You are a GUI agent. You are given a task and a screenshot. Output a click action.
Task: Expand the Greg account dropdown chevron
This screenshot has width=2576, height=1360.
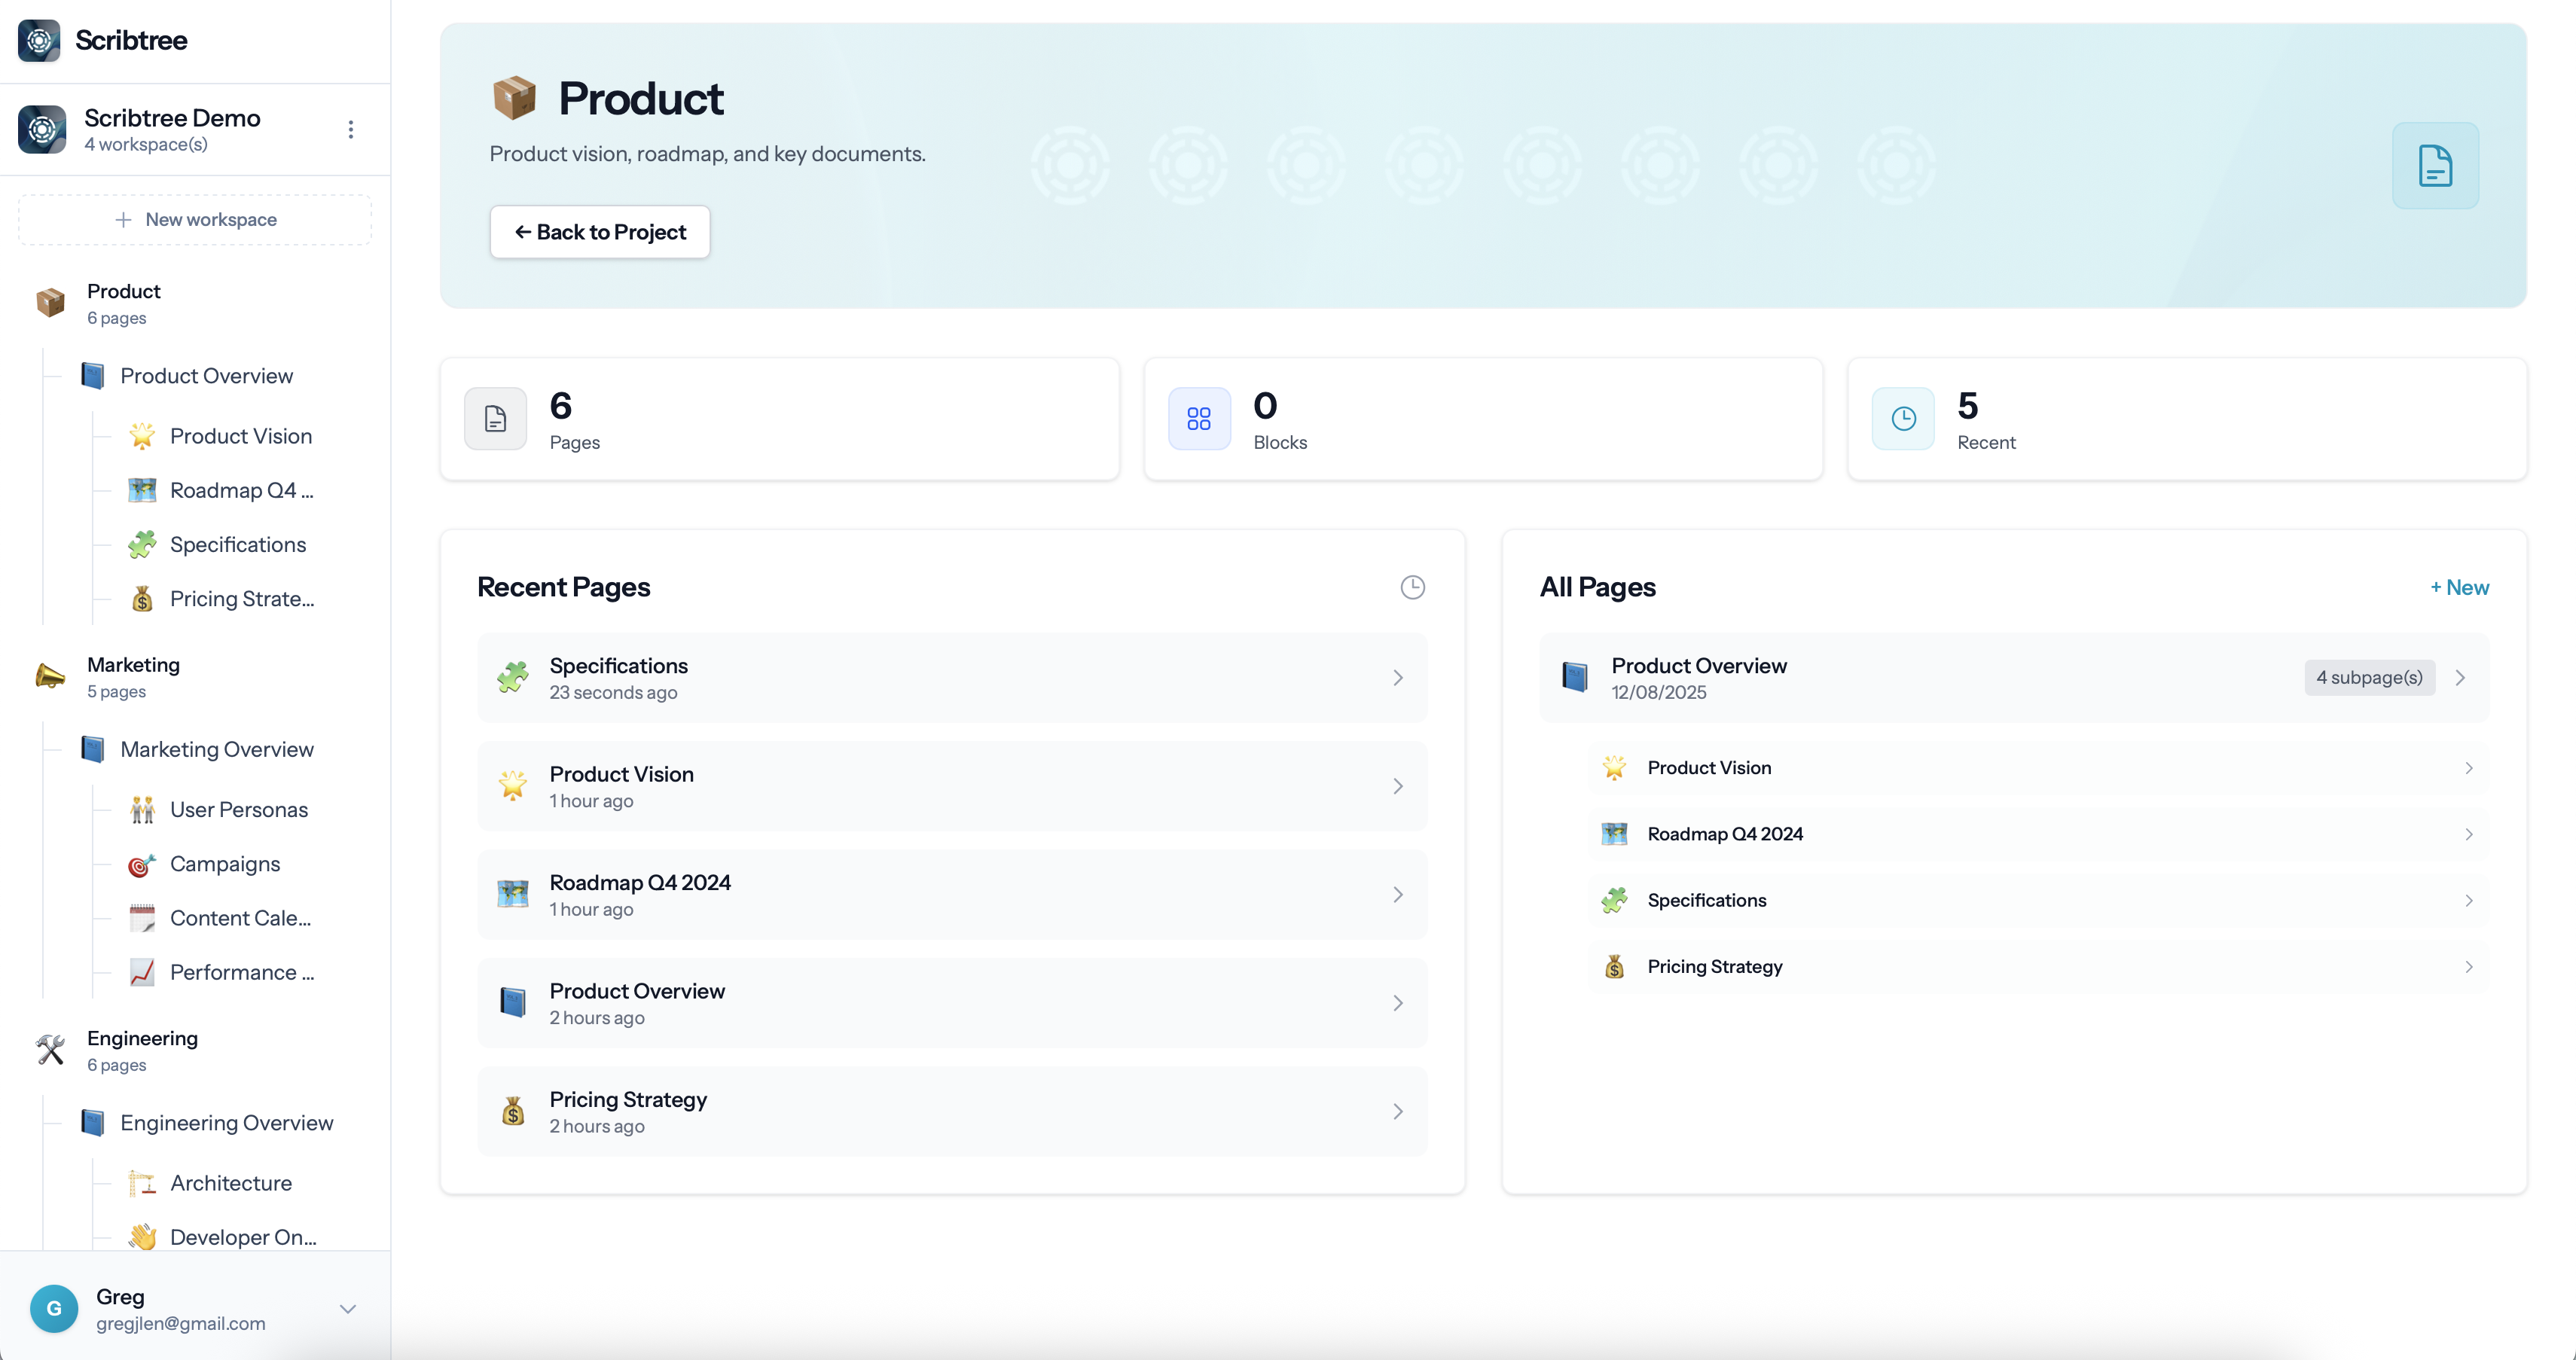[x=348, y=1309]
